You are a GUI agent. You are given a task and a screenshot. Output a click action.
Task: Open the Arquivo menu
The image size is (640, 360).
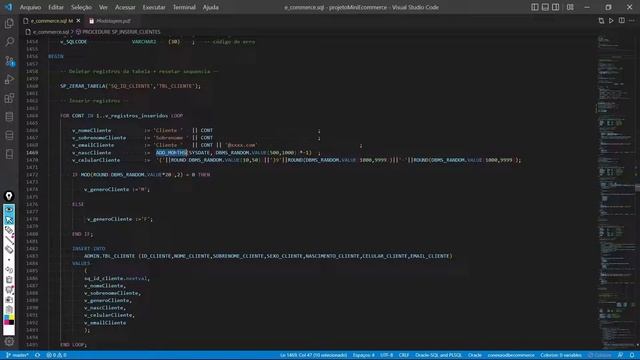pyautogui.click(x=30, y=7)
